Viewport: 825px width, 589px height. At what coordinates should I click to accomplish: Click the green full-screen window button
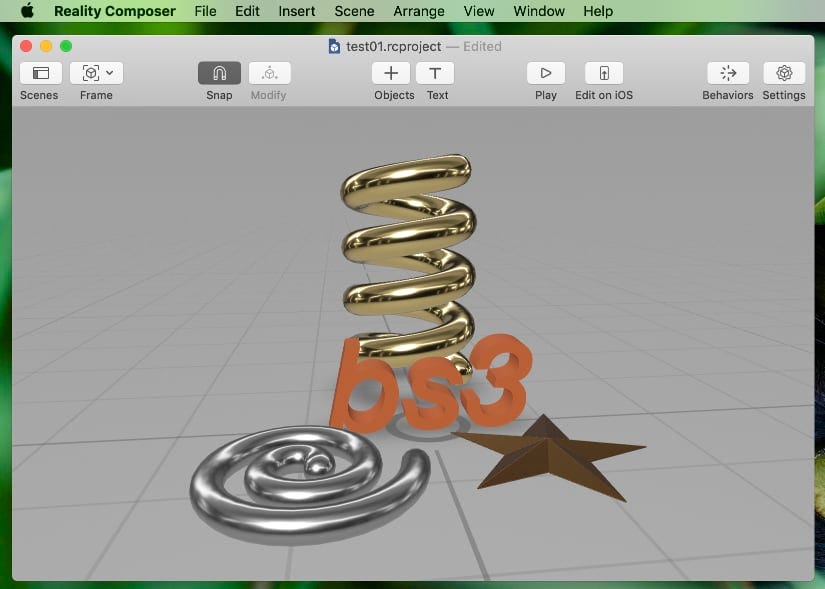click(66, 46)
